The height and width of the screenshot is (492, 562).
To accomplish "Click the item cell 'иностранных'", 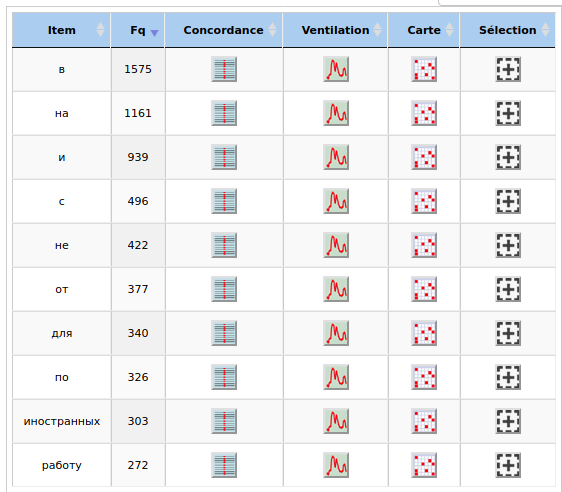I will [62, 421].
